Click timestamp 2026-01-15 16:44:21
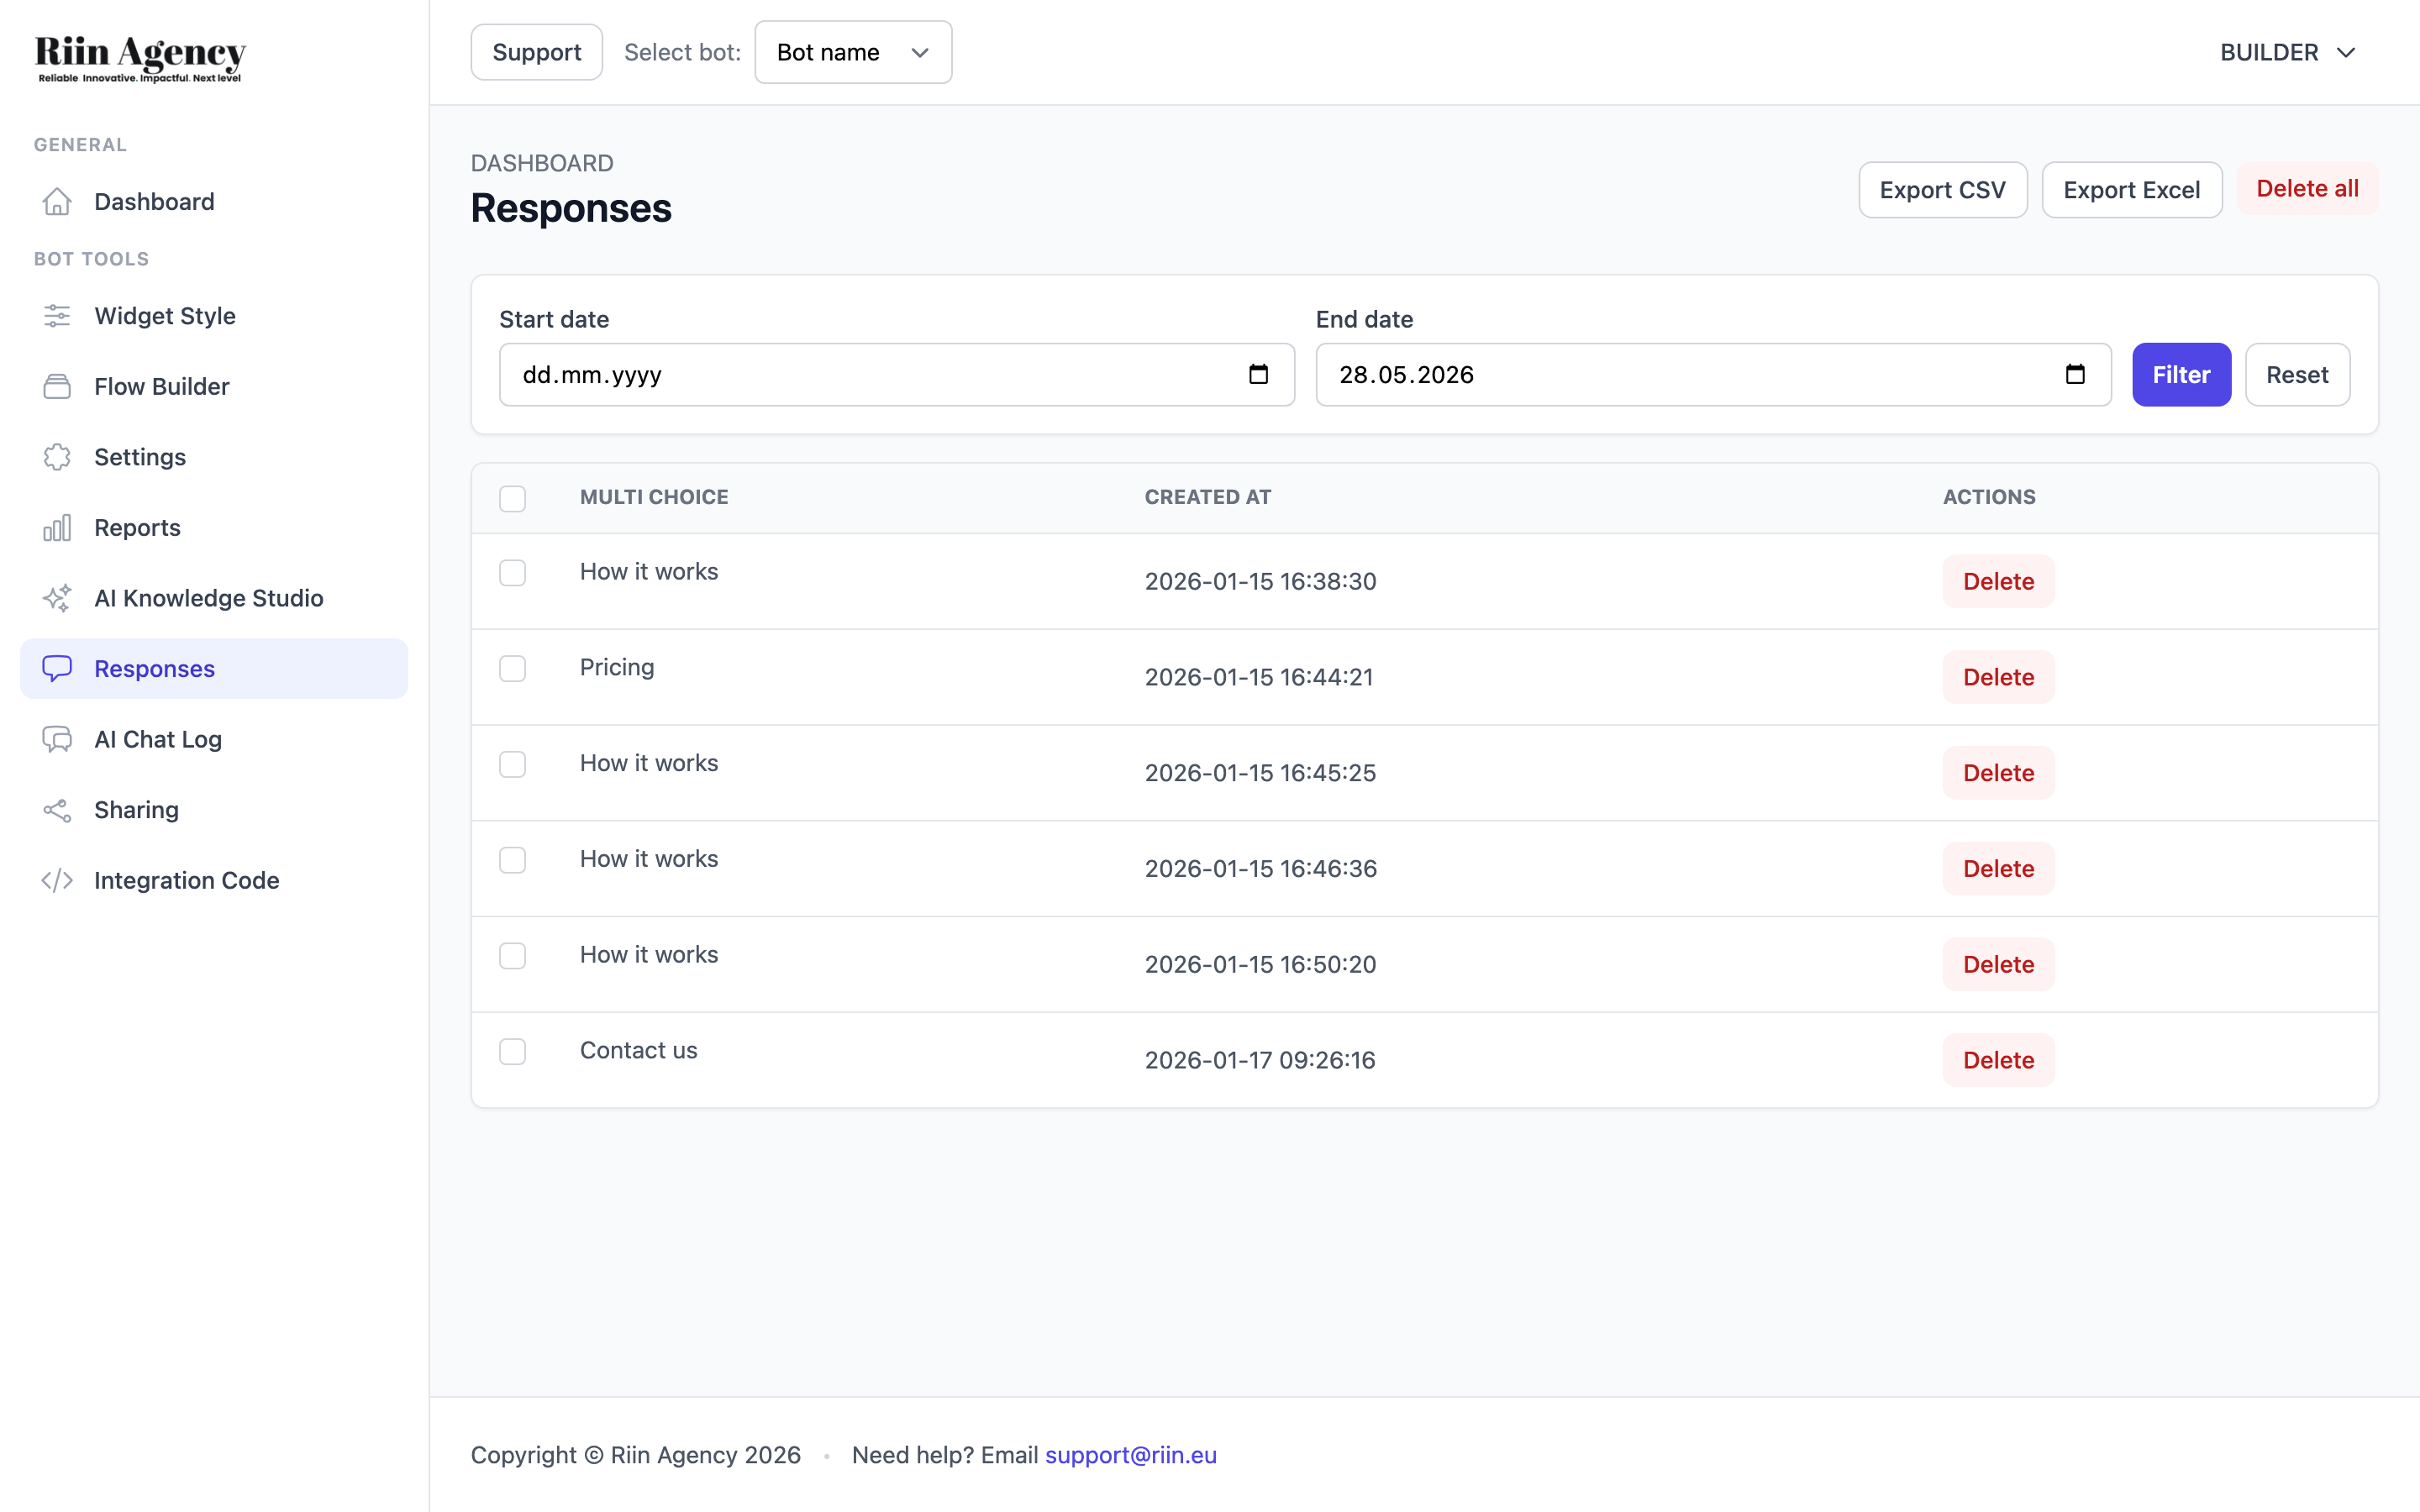Screen dimensions: 2420x1512 (1259, 677)
